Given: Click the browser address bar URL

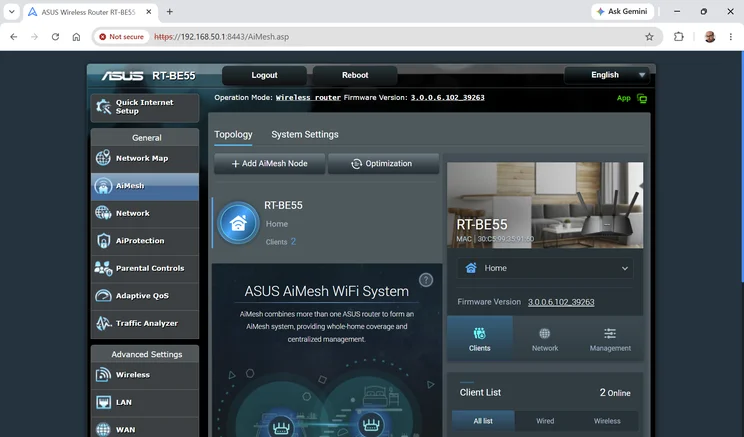Looking at the screenshot, I should click(222, 37).
